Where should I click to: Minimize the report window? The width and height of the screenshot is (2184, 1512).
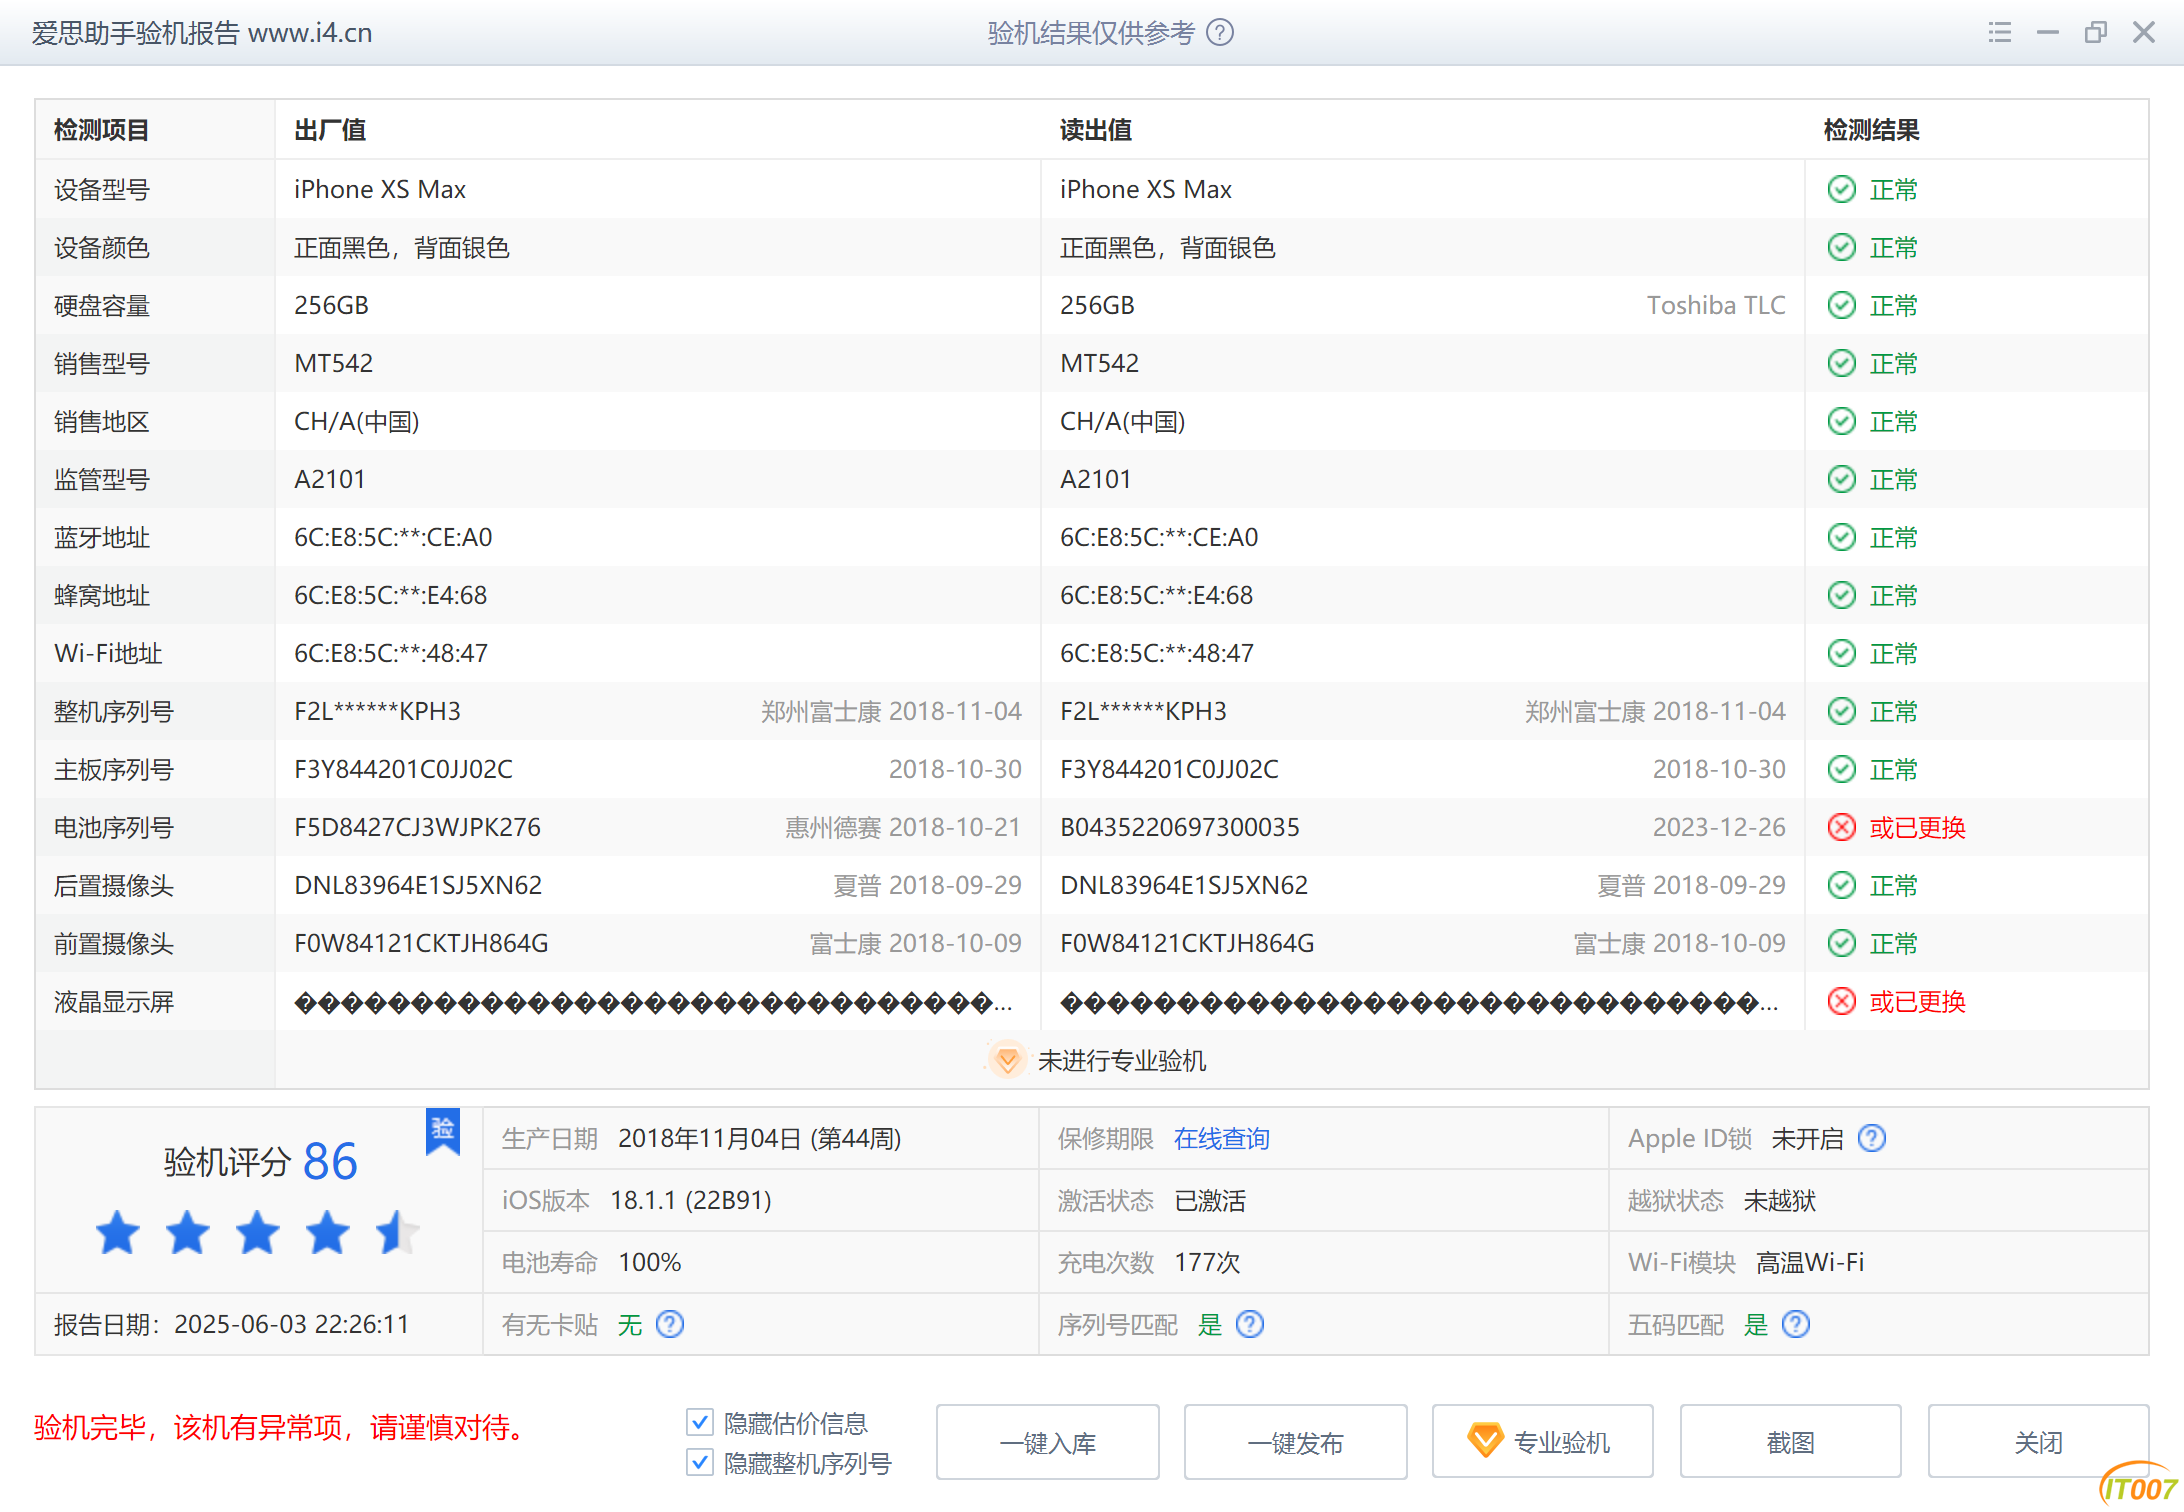pyautogui.click(x=2048, y=33)
